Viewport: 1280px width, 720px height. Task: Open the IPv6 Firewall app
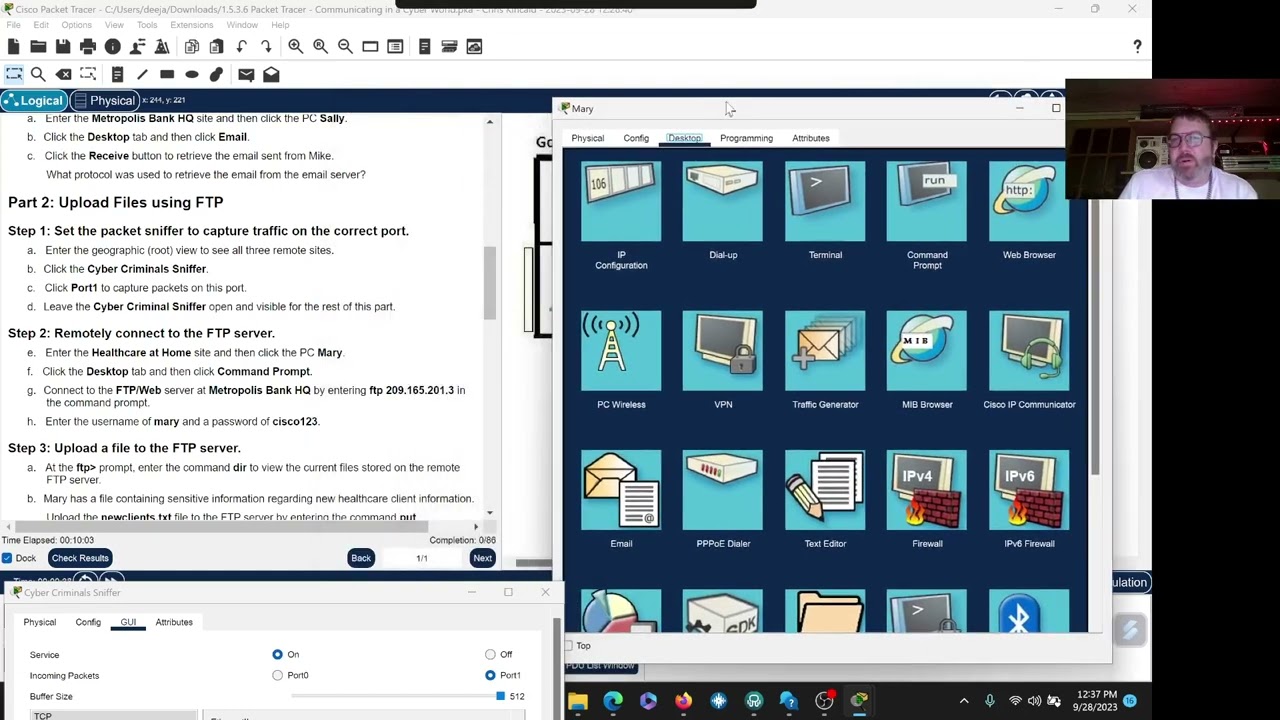[x=1029, y=490]
